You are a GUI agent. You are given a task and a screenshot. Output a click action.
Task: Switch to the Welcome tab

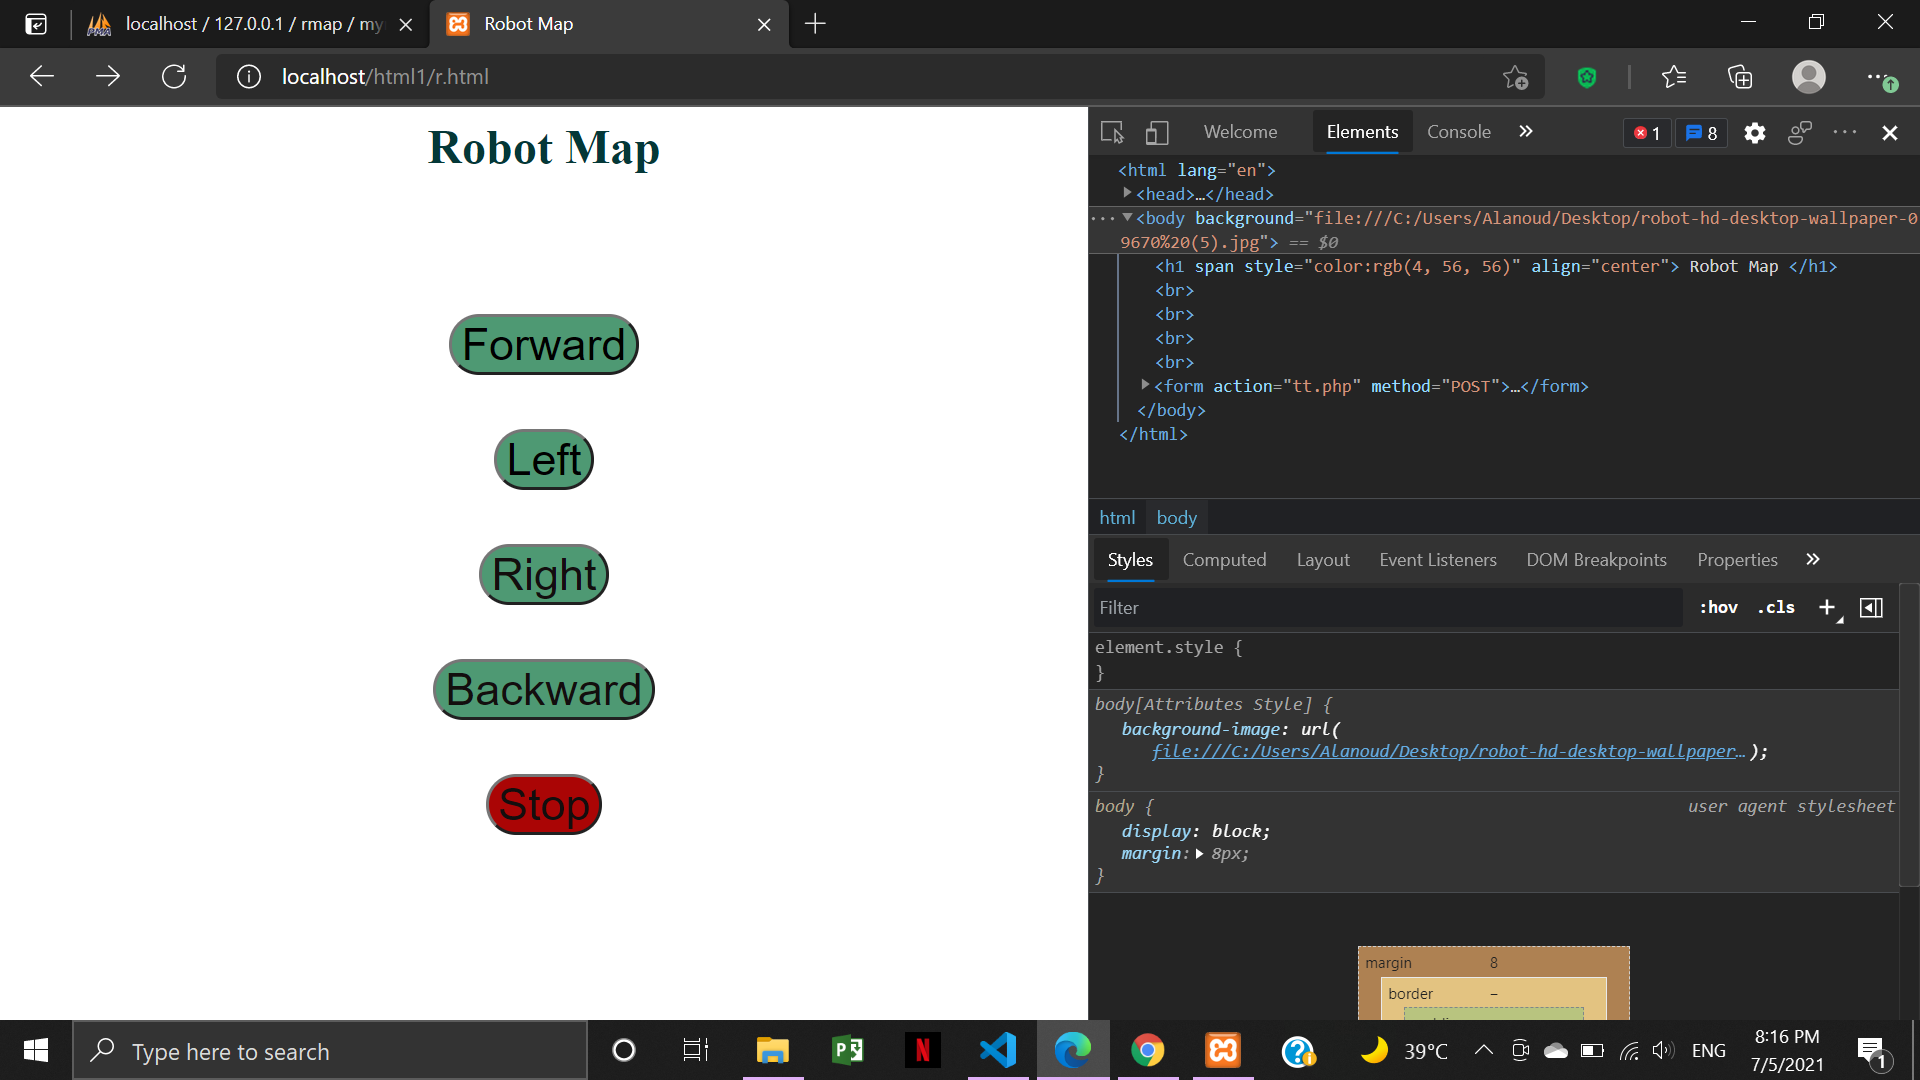(x=1240, y=132)
